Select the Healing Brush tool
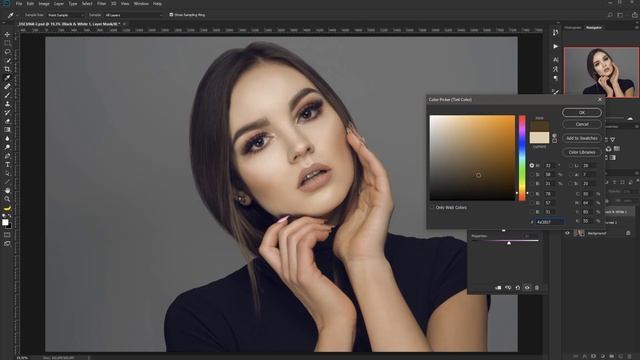 [x=7, y=87]
